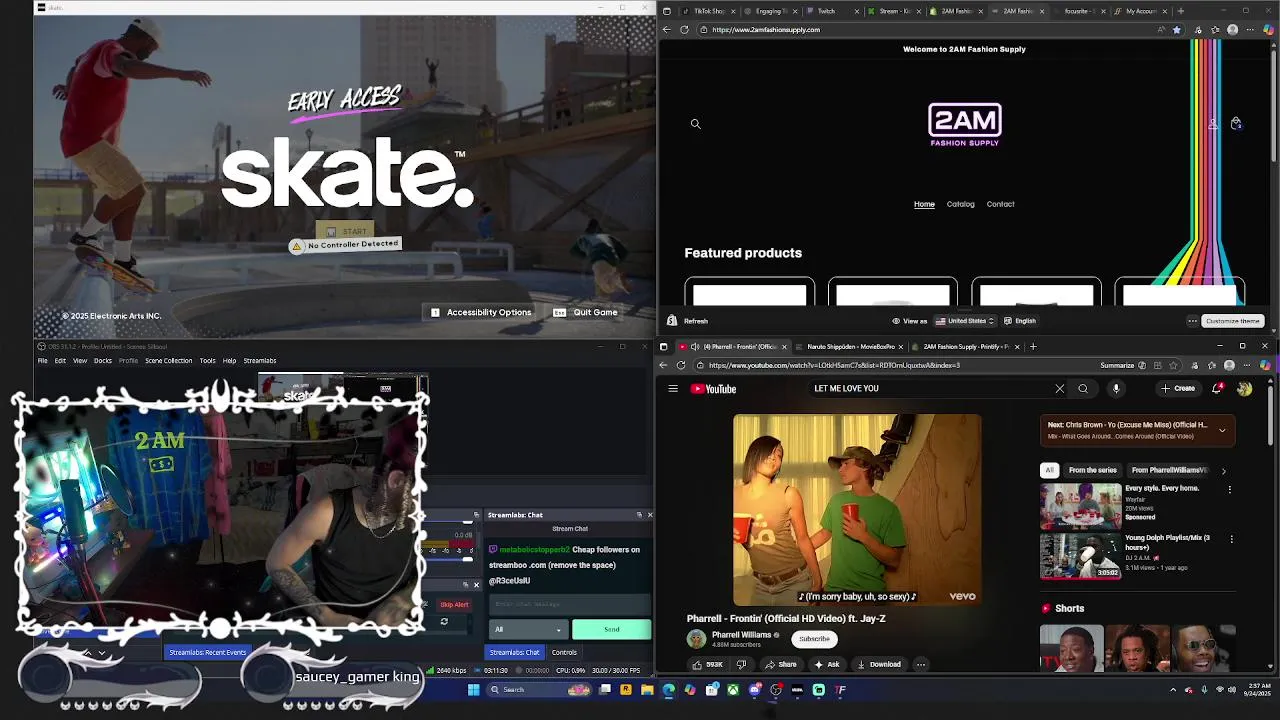This screenshot has height=720, width=1280.
Task: Open the OBS Streamlabs menu
Action: pyautogui.click(x=260, y=360)
